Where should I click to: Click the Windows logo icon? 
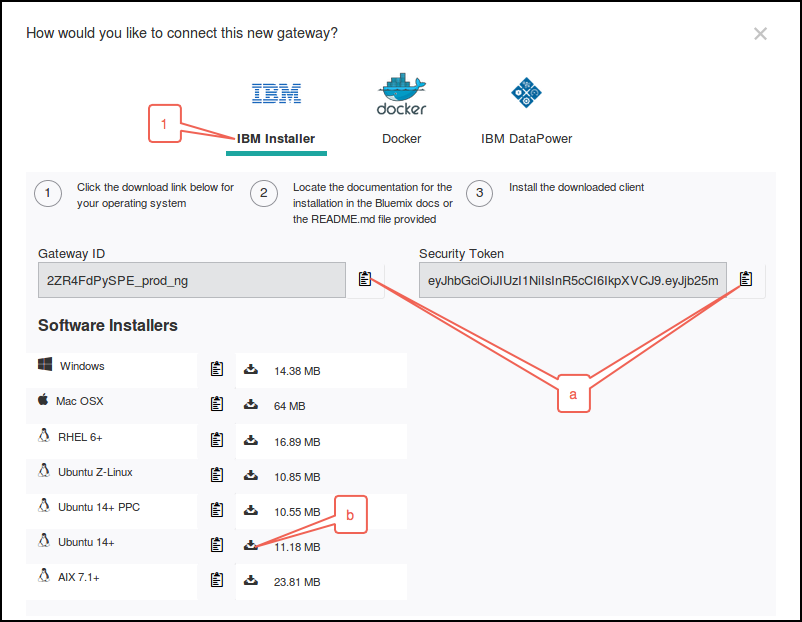(45, 364)
